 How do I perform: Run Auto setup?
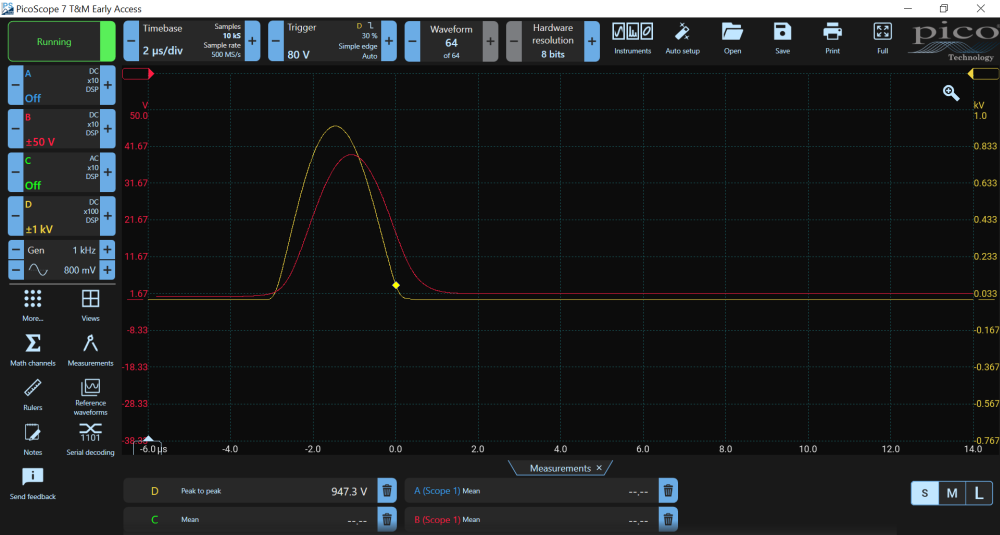coord(682,39)
